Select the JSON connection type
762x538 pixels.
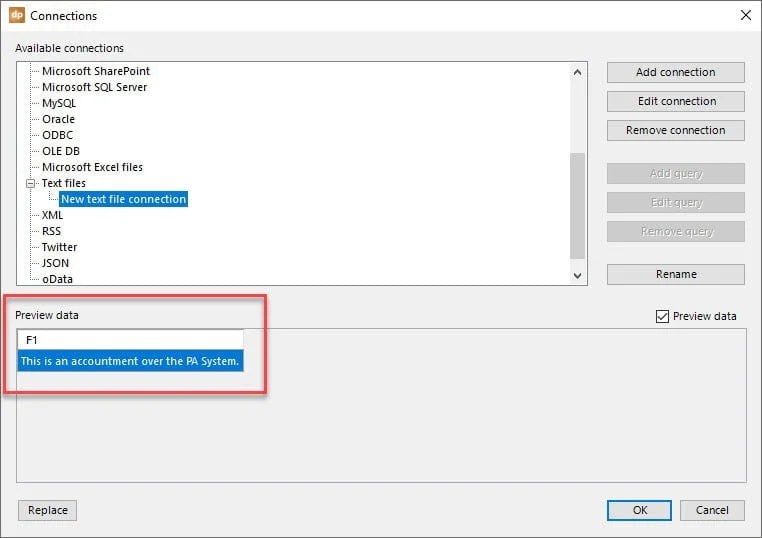[x=55, y=263]
